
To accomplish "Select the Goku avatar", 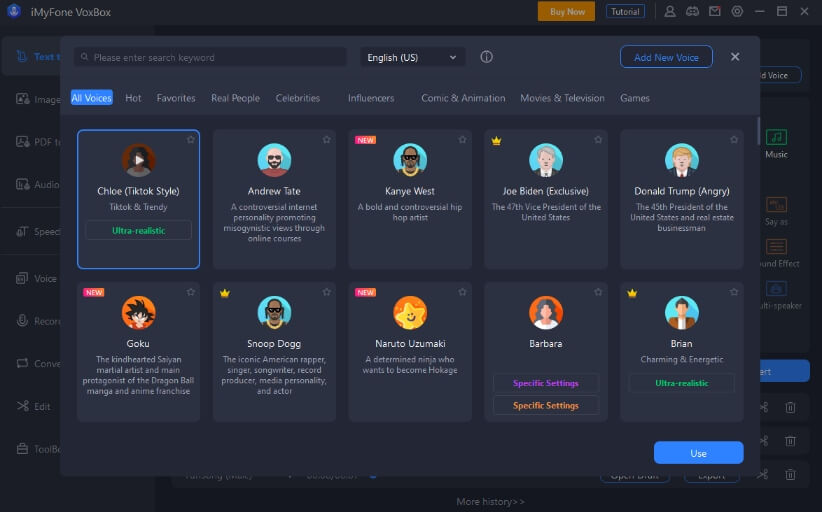I will 138,312.
